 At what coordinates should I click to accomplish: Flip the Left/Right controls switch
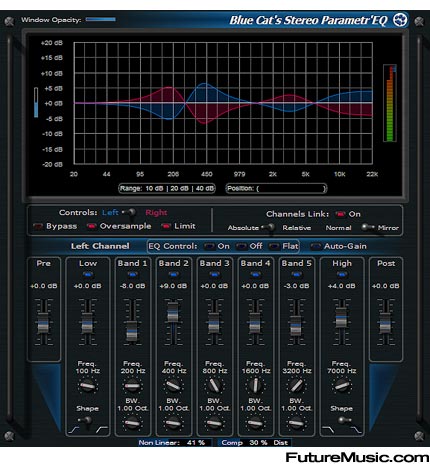[130, 212]
